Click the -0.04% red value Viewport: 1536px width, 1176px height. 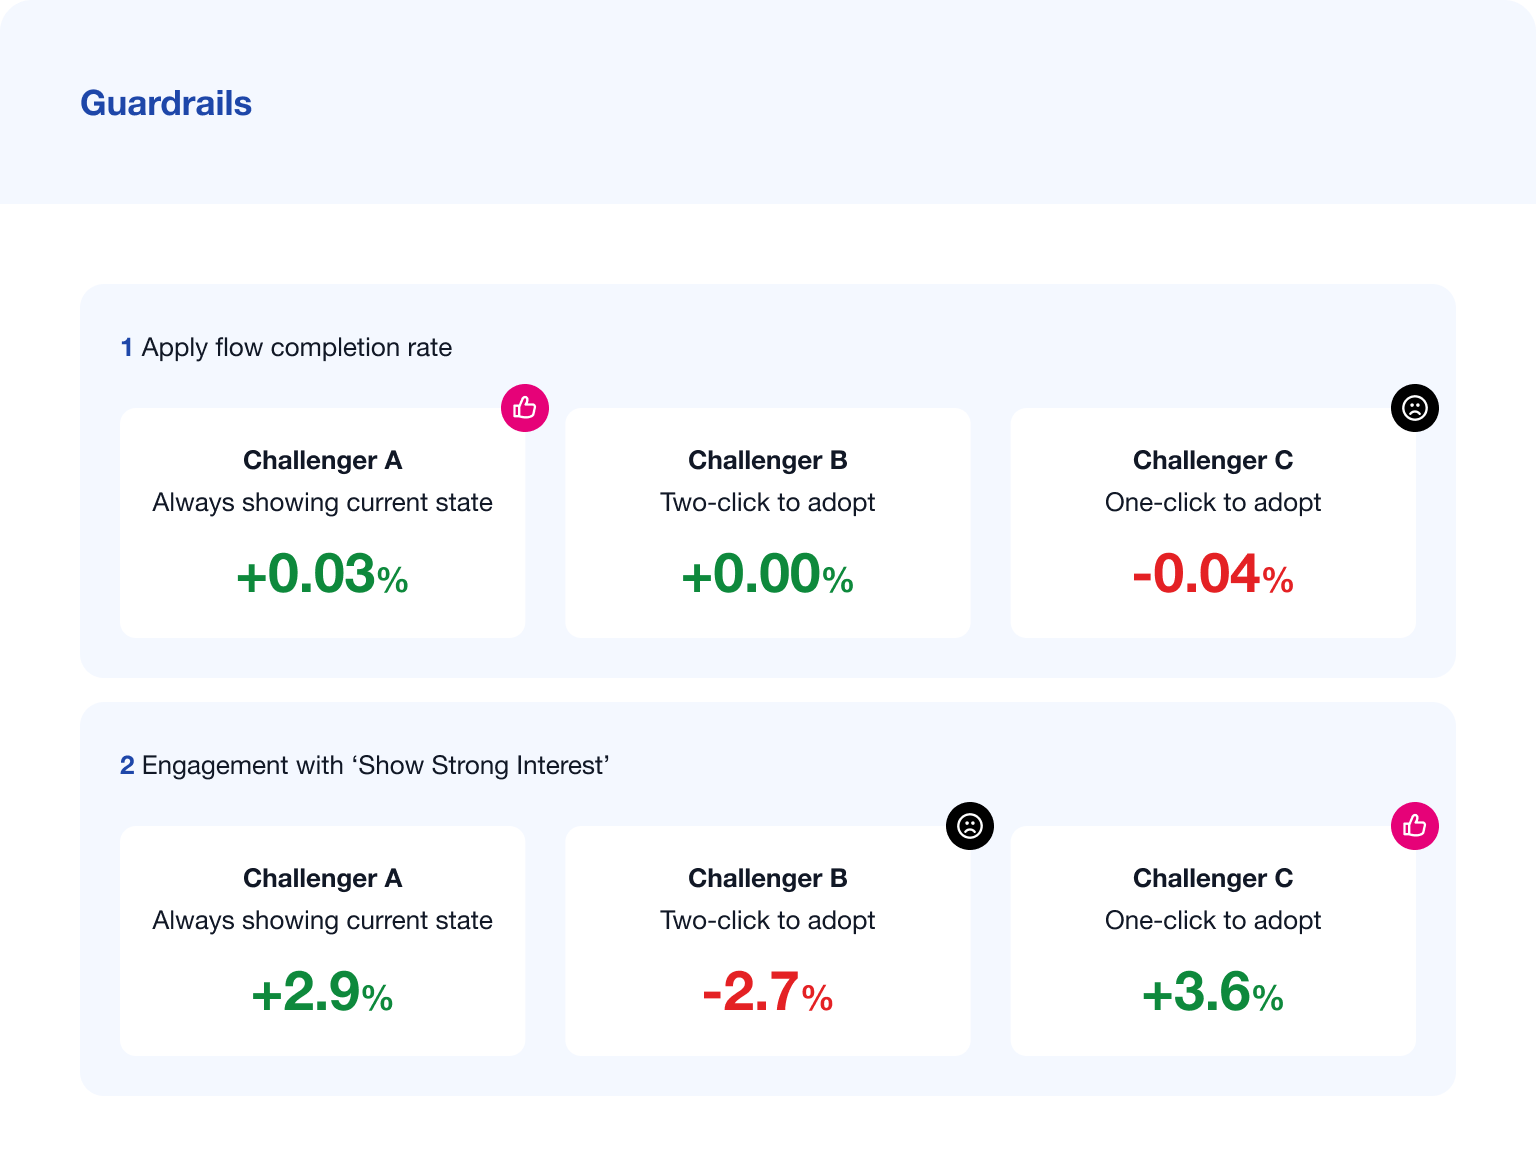(x=1213, y=575)
